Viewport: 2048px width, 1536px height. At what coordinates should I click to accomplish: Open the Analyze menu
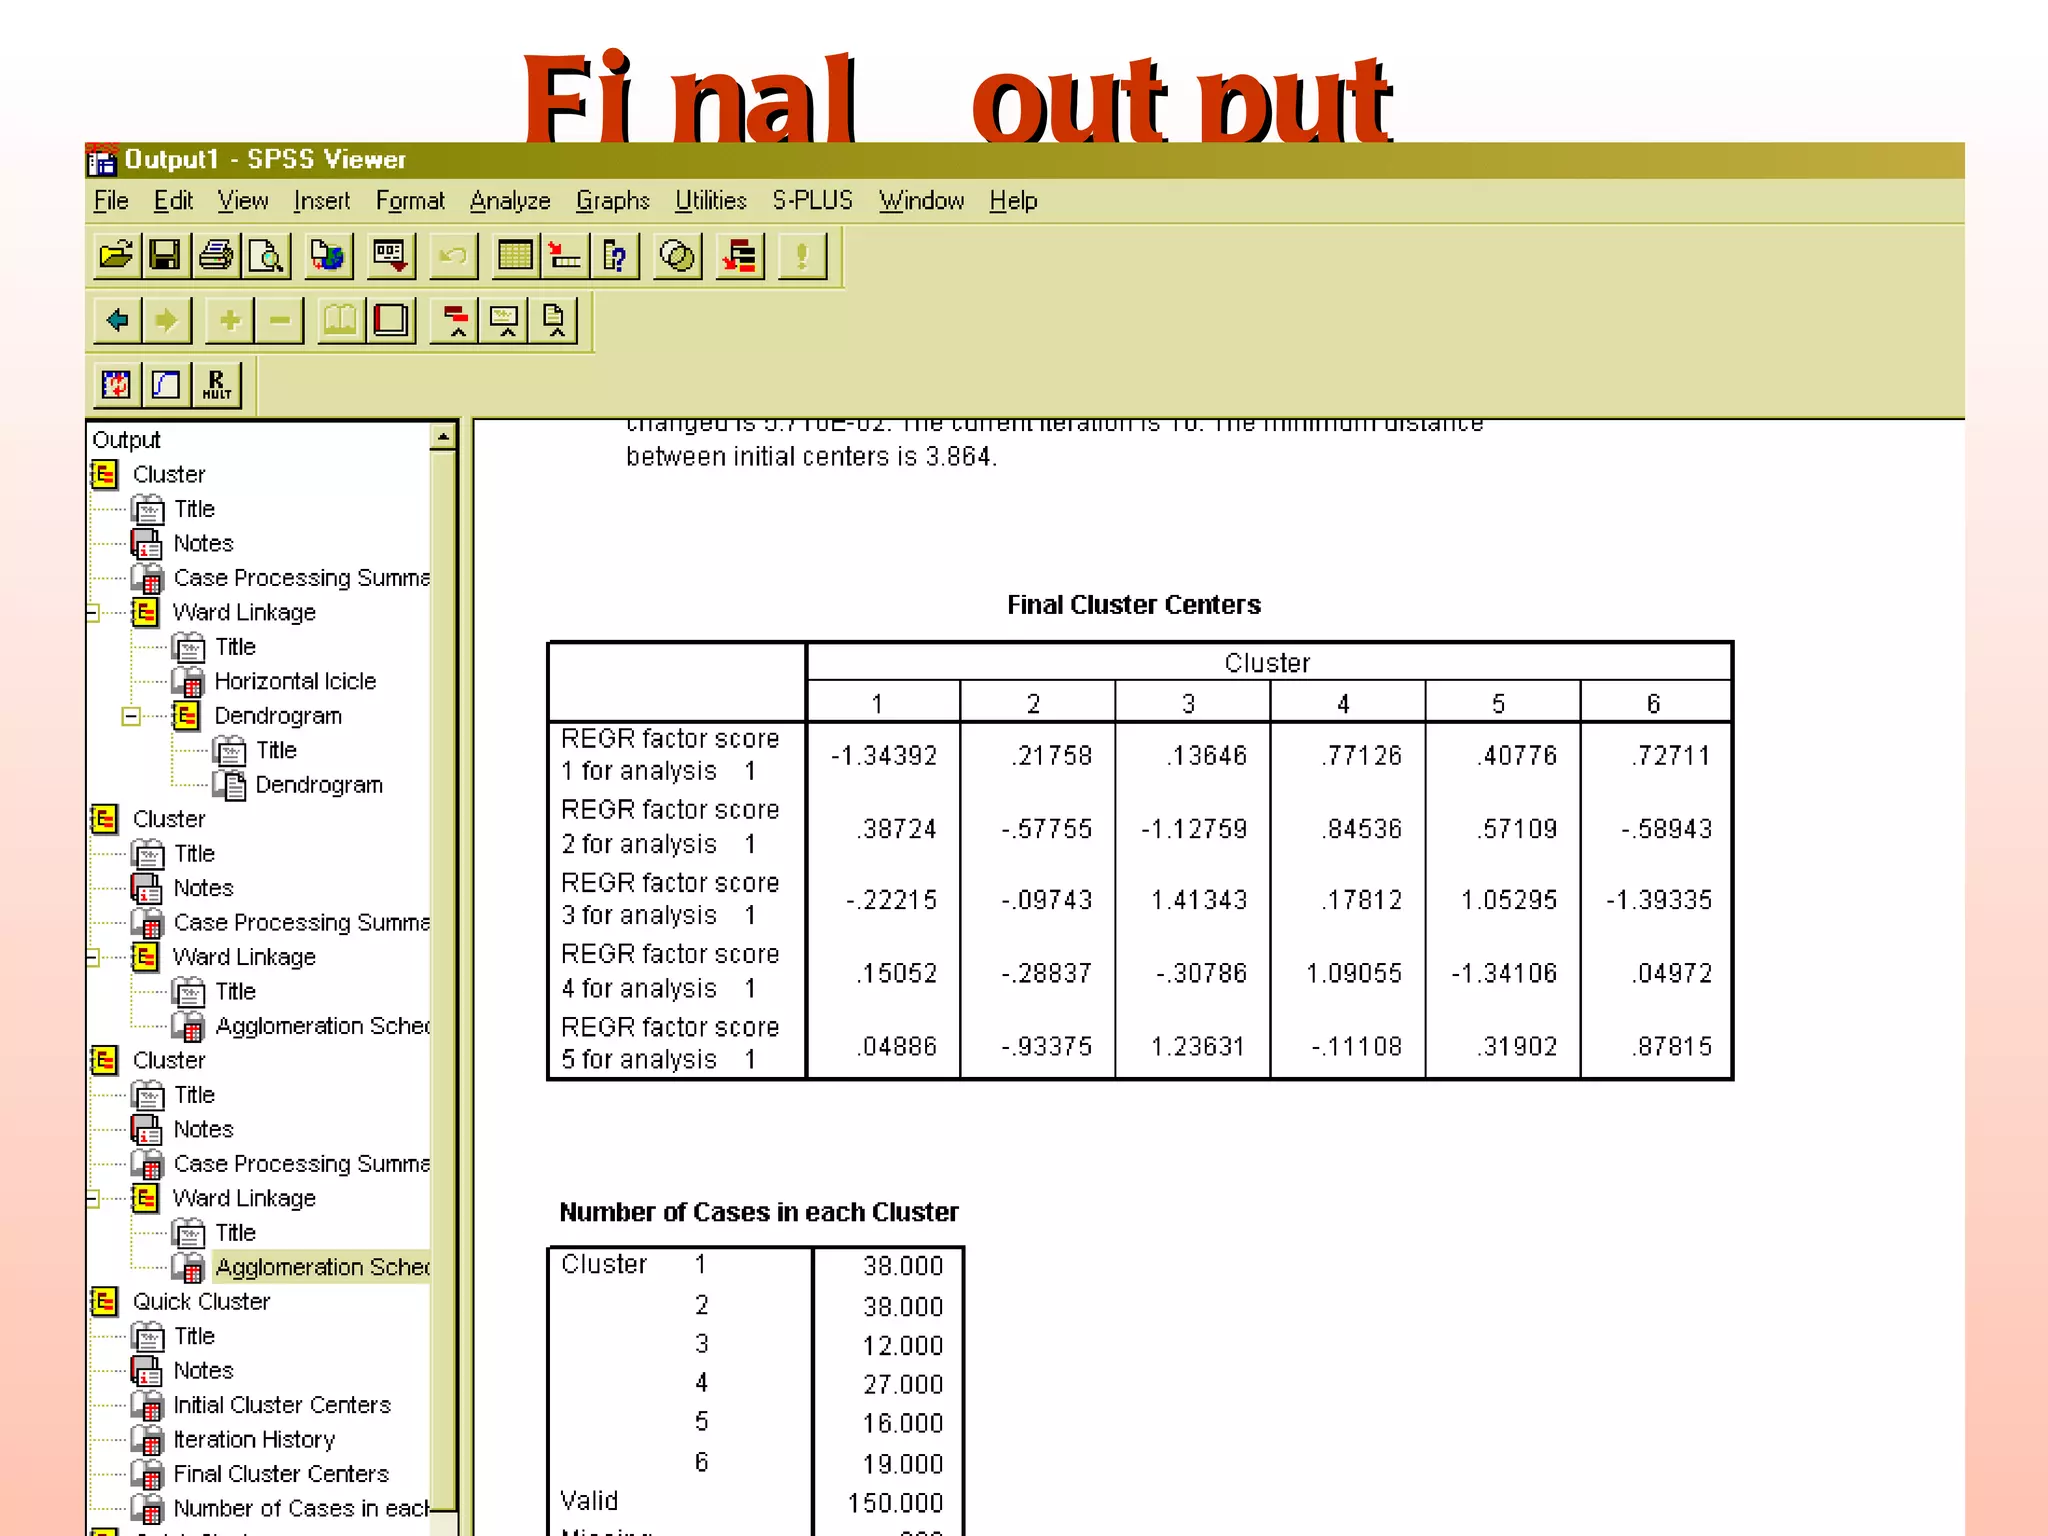(510, 201)
